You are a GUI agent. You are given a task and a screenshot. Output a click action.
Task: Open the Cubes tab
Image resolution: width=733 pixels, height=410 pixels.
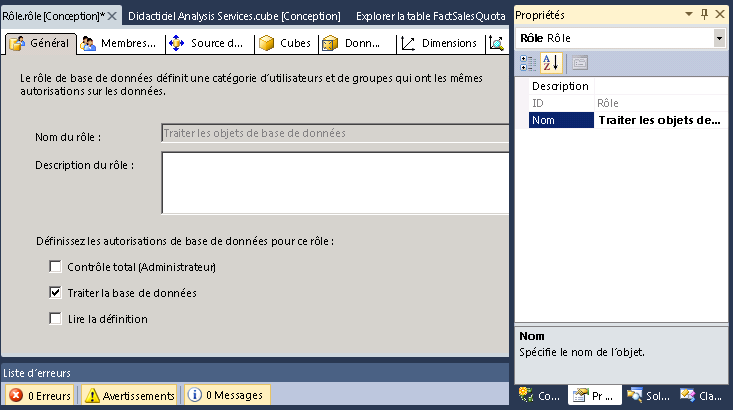pos(284,44)
